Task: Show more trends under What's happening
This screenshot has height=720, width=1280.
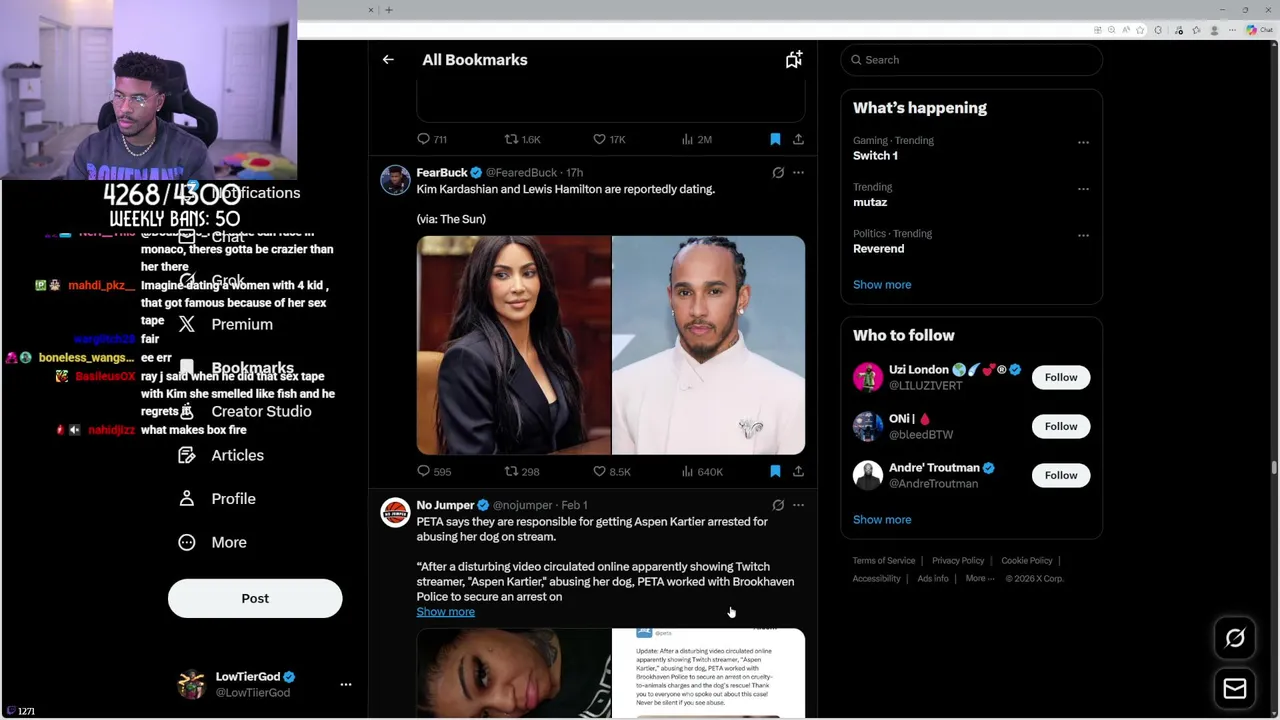Action: [882, 285]
